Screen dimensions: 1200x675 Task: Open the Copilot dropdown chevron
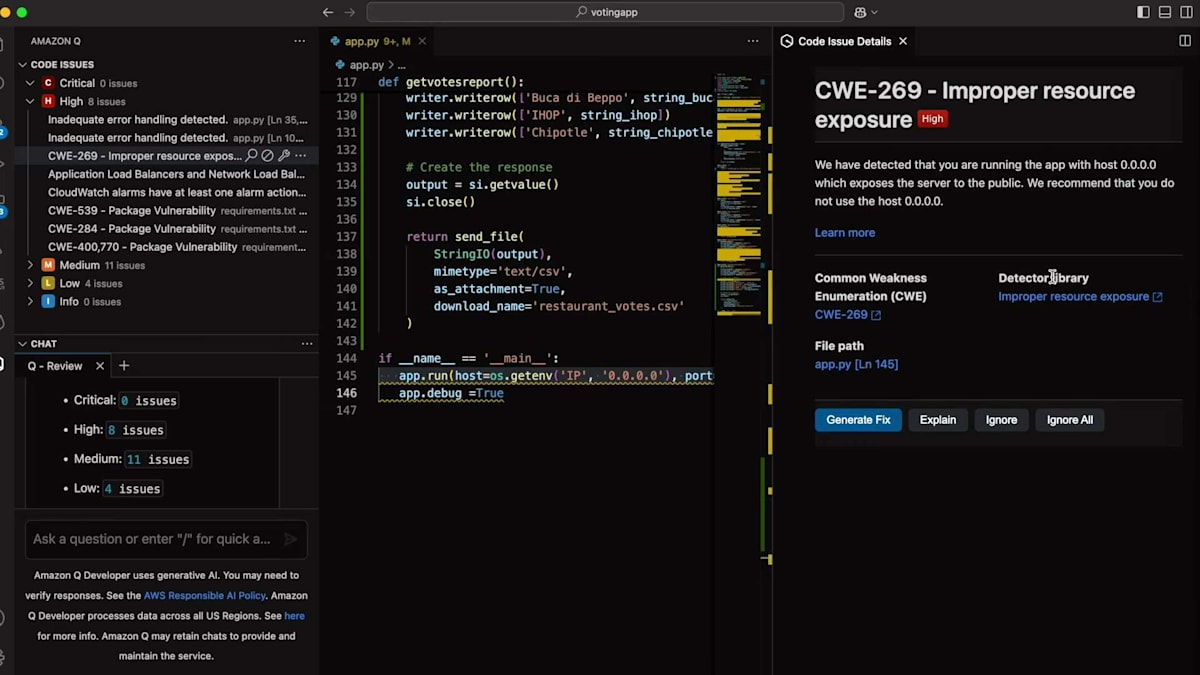(875, 12)
